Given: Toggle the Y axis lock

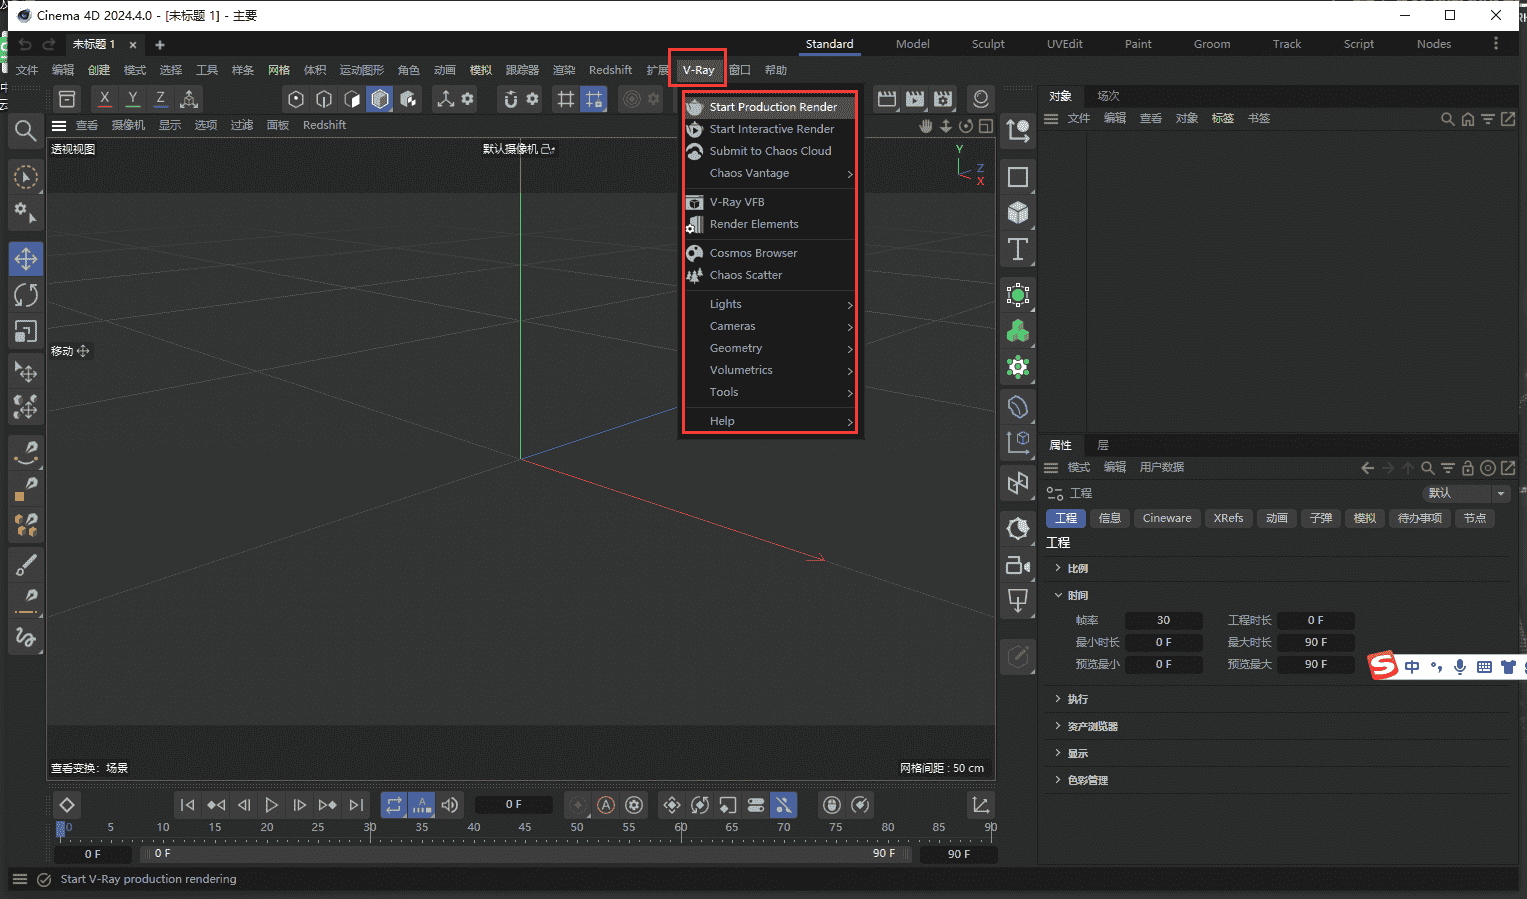Looking at the screenshot, I should (132, 98).
